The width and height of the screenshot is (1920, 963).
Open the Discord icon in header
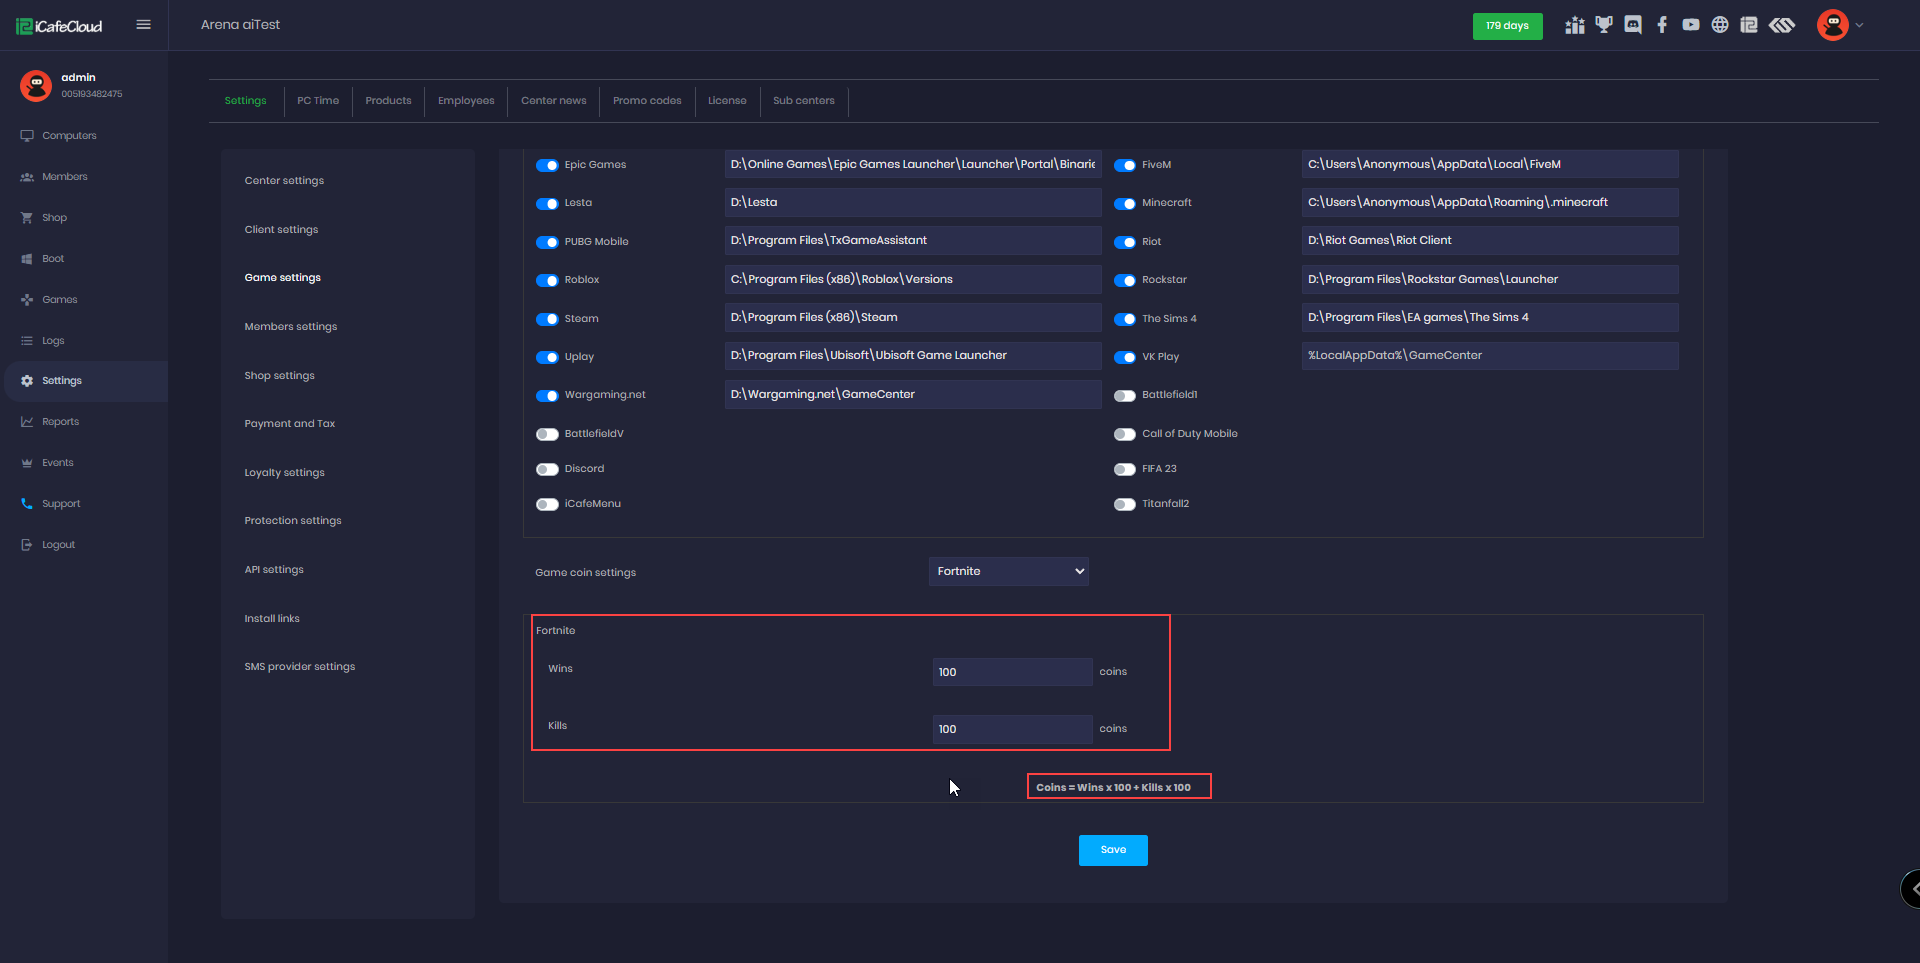[1633, 25]
